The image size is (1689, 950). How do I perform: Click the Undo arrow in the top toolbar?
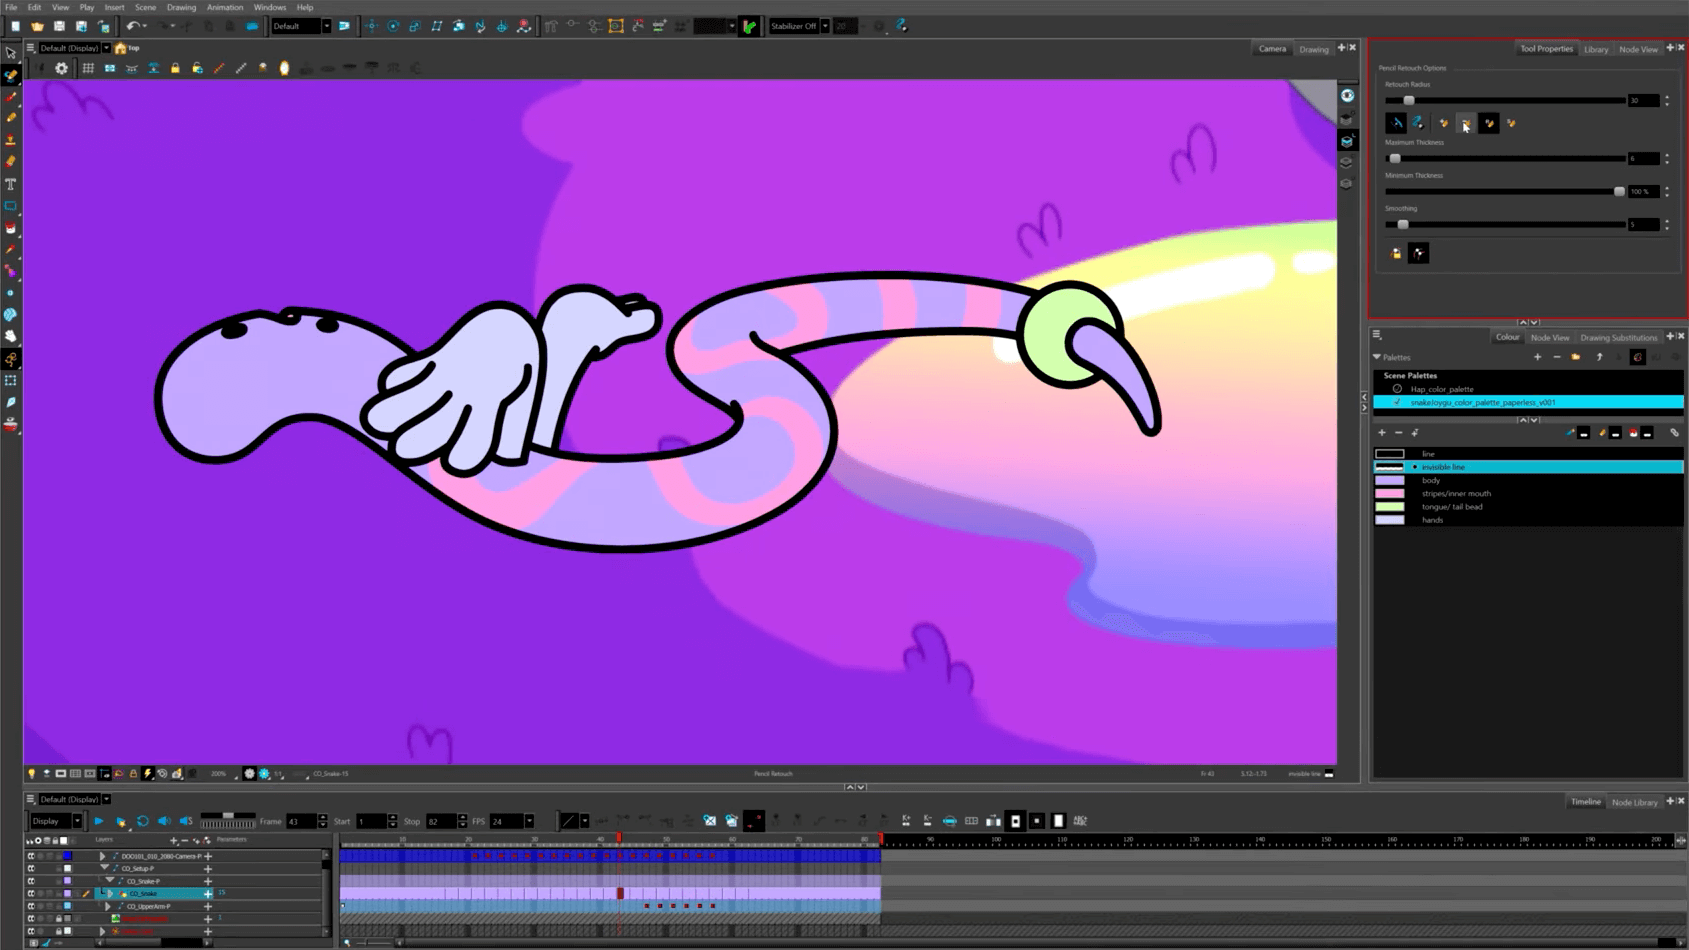point(131,26)
